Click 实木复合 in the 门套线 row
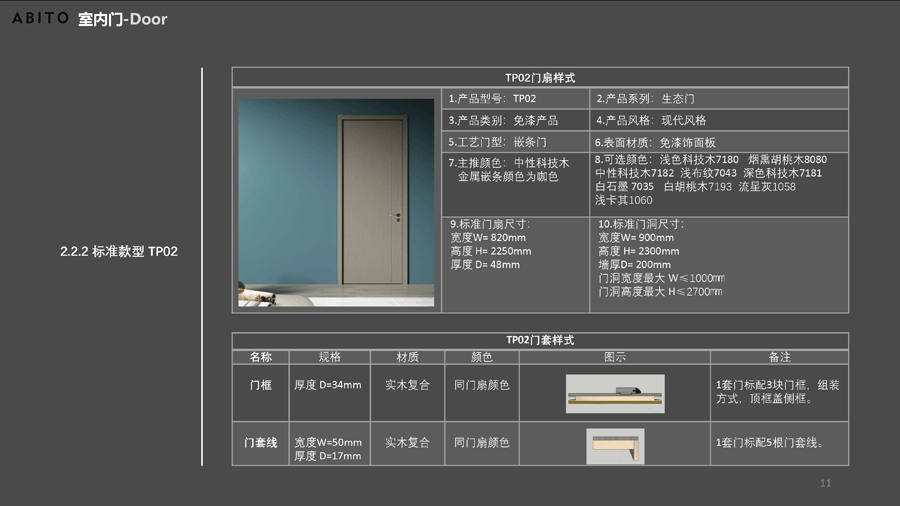 (x=408, y=442)
